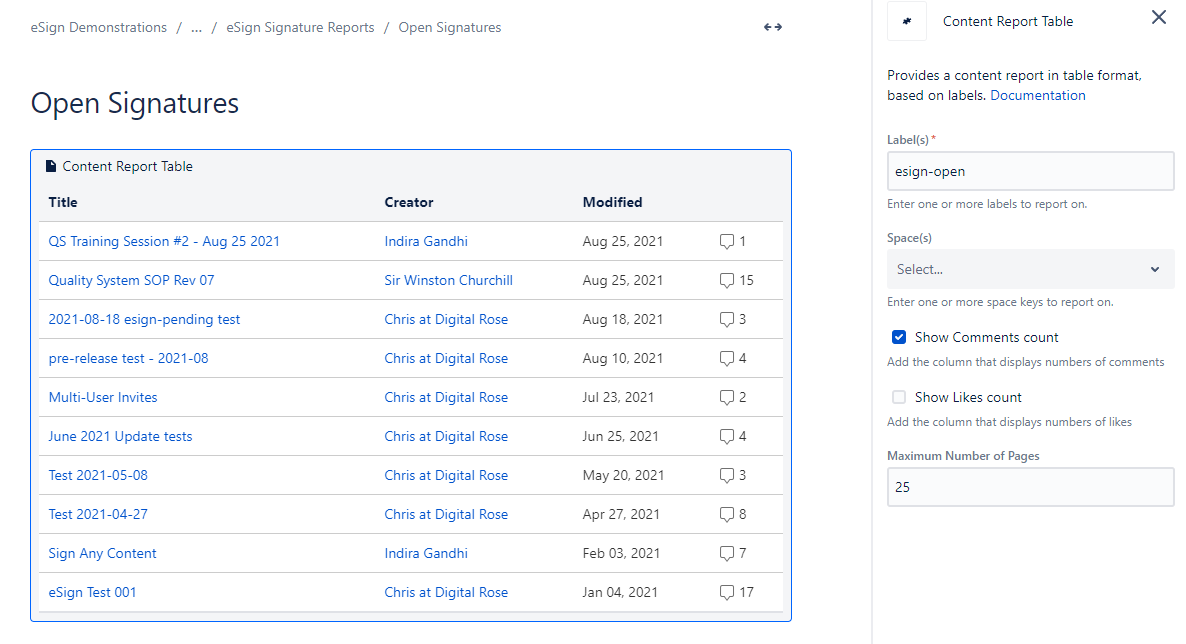Viewport: 1186px width, 644px height.
Task: Click Sir Winston Churchill creator link
Action: [x=448, y=281]
